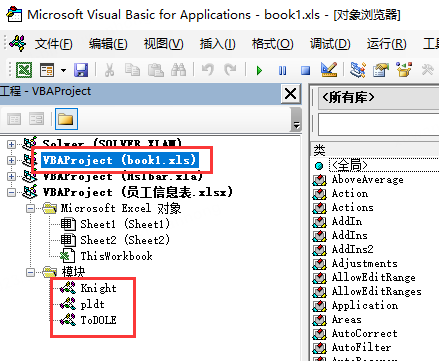This screenshot has height=361, width=439.
Task: Collapse the 模块 folder
Action: click(30, 273)
